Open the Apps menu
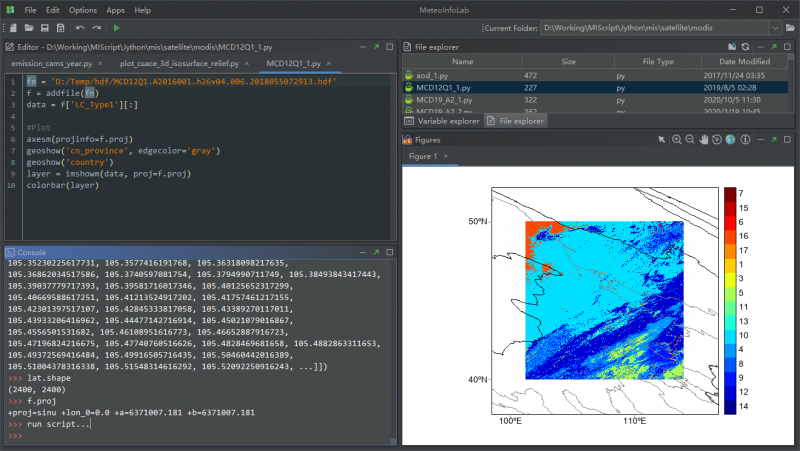Viewport: 800px width, 451px height. click(115, 9)
